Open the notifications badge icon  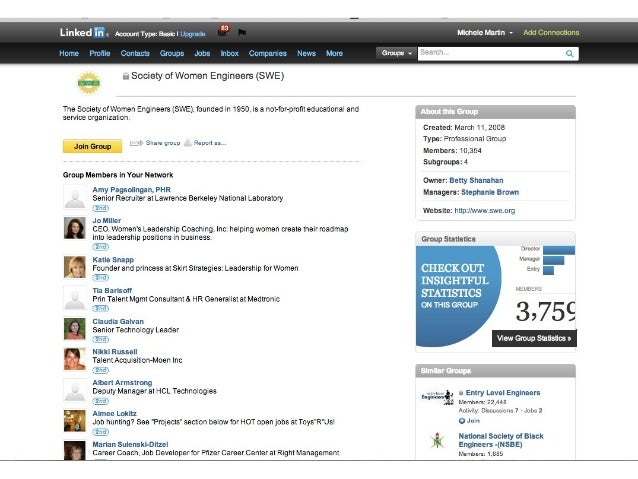(x=223, y=30)
